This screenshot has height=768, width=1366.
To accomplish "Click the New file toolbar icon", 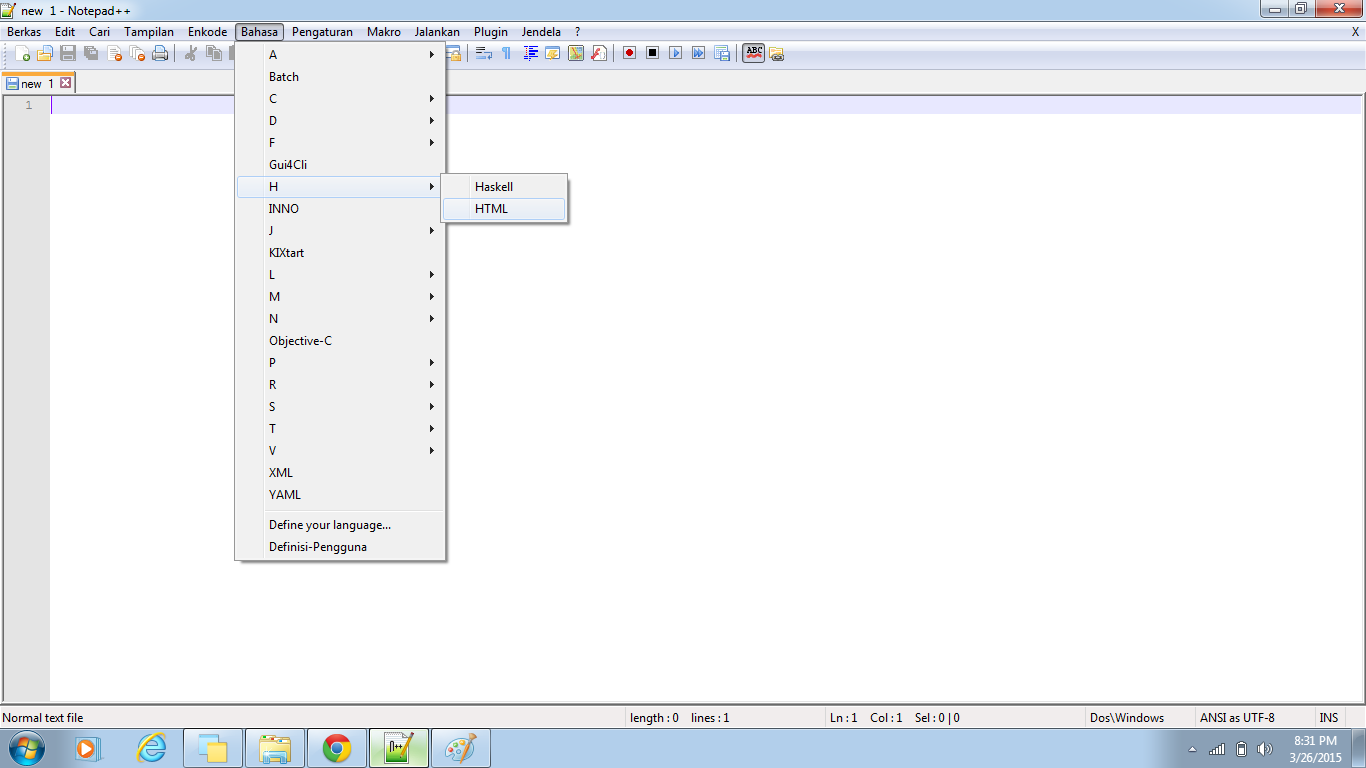I will 22,53.
